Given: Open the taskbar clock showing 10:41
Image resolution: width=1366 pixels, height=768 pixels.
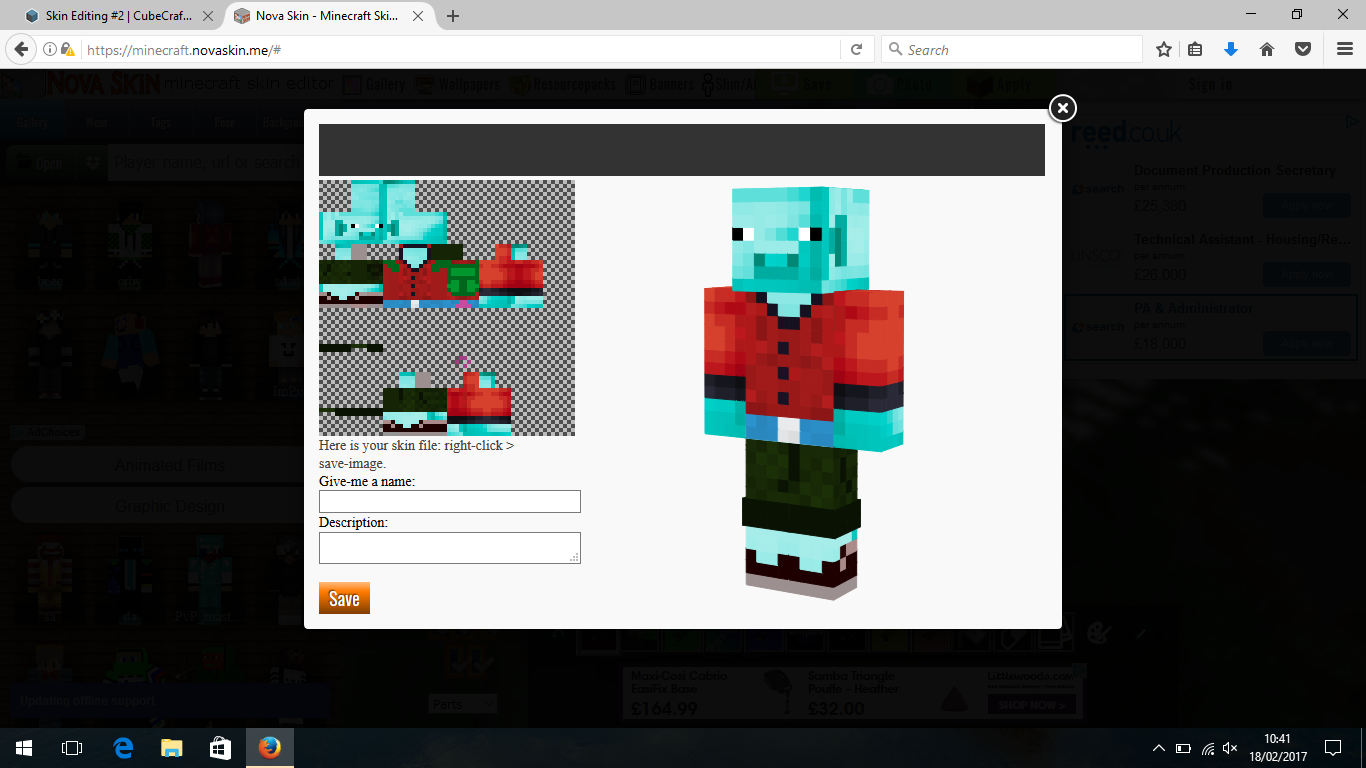Looking at the screenshot, I should click(x=1277, y=748).
